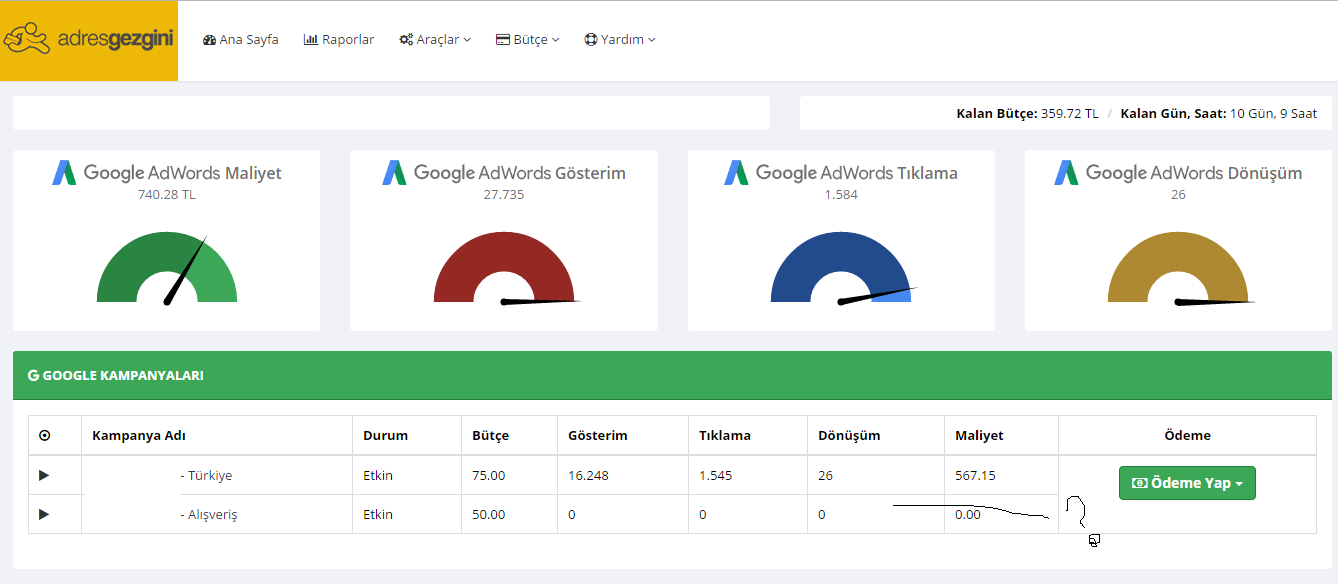The width and height of the screenshot is (1338, 584).
Task: Click the AdWords logo on Maliyet card
Action: click(65, 173)
